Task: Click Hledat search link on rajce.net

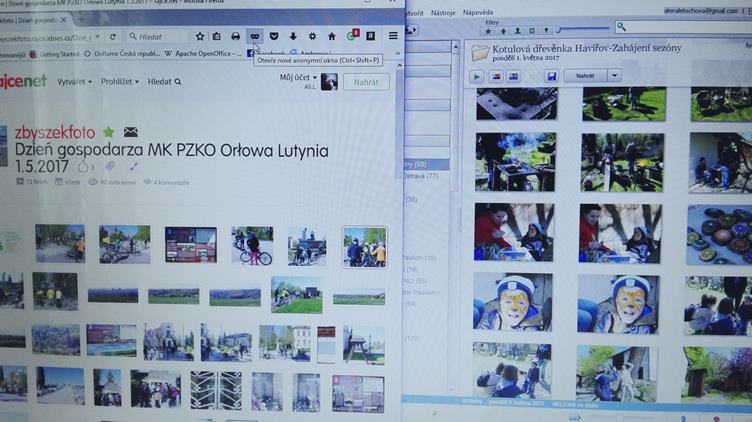Action: click(164, 82)
